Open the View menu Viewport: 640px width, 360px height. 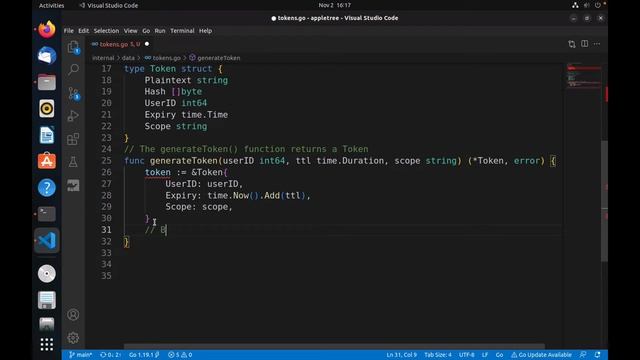(131, 31)
